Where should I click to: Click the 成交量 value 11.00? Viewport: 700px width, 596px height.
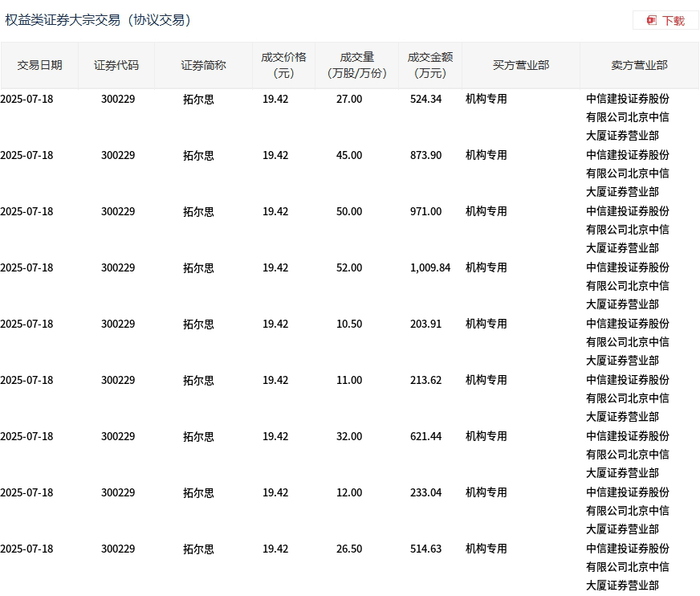(x=349, y=380)
